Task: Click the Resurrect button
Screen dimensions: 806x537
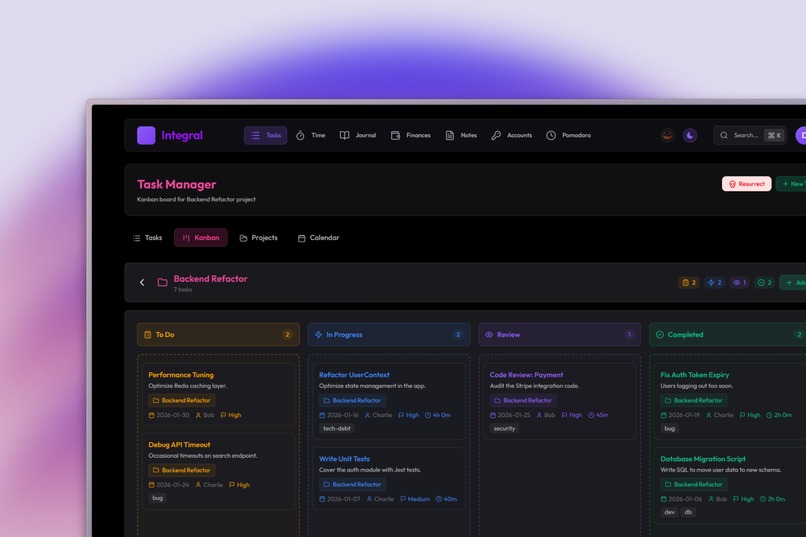Action: click(746, 184)
